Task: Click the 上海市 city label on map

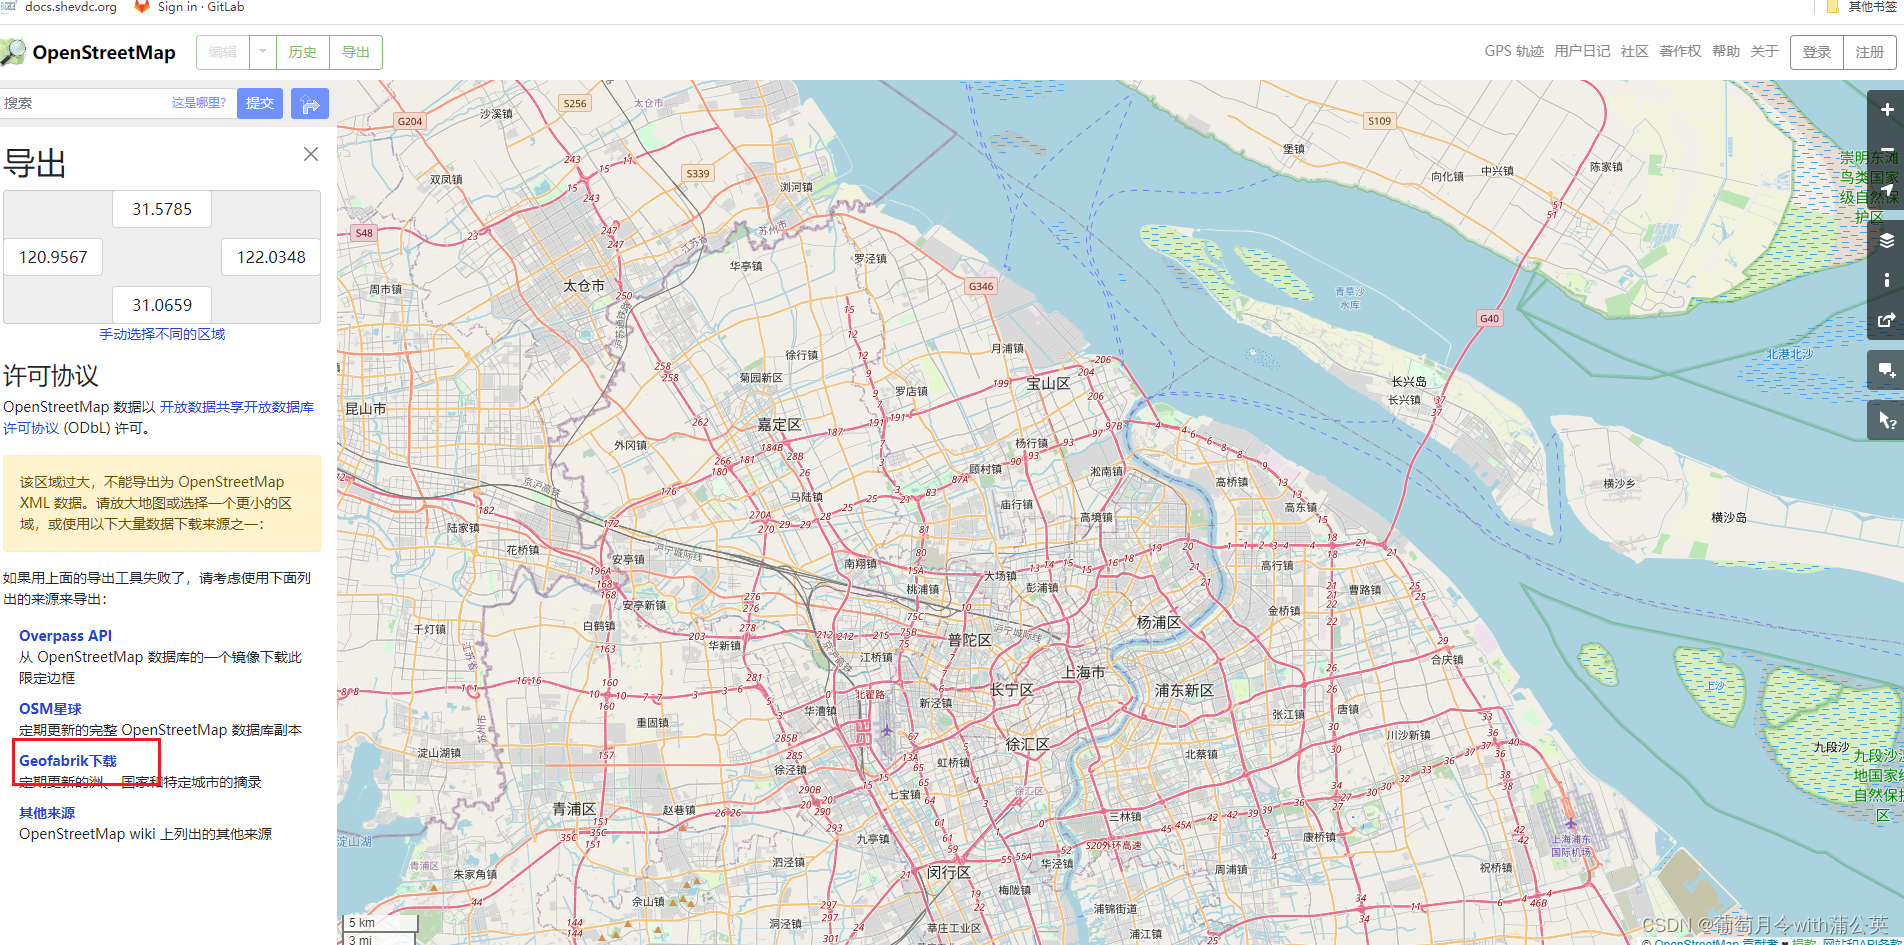Action: [1084, 672]
